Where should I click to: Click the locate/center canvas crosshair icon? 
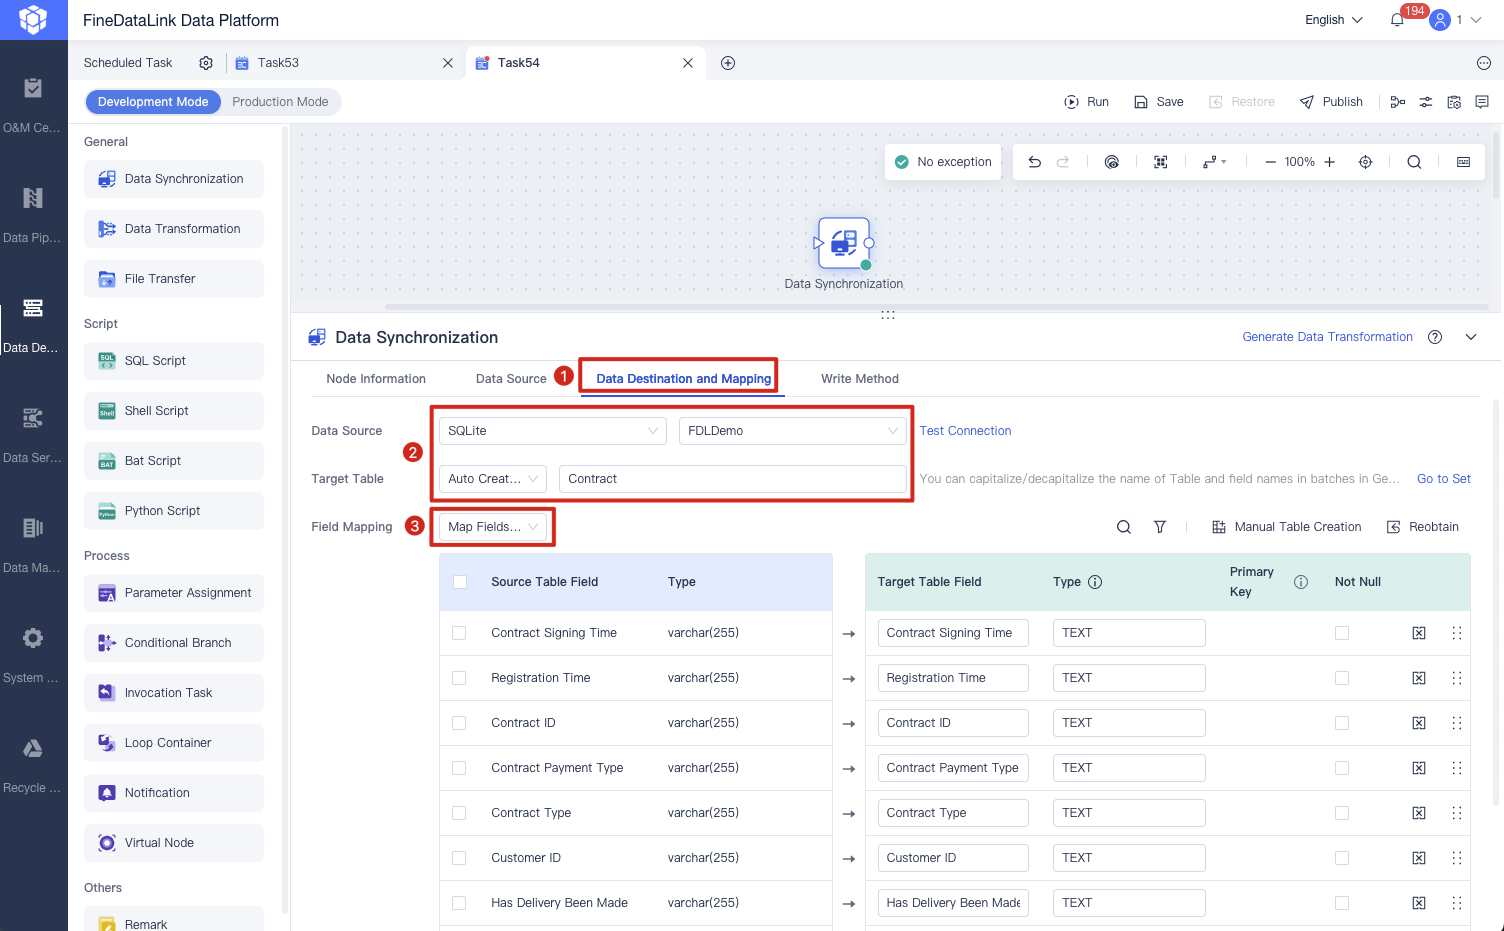(x=1365, y=162)
